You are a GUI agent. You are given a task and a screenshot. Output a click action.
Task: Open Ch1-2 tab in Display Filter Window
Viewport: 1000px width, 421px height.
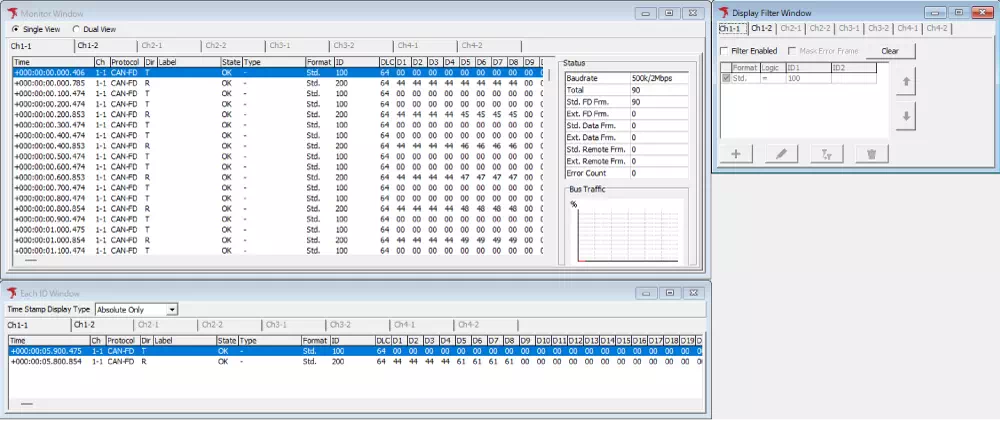coord(762,29)
